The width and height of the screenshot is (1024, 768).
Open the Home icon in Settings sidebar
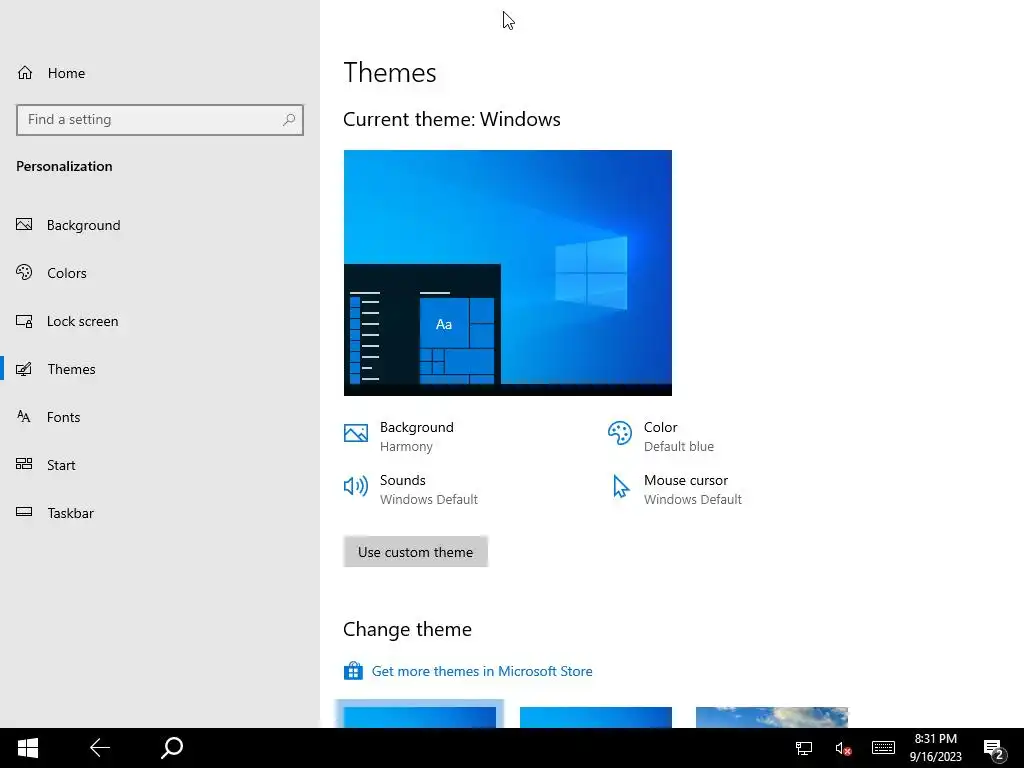point(25,72)
